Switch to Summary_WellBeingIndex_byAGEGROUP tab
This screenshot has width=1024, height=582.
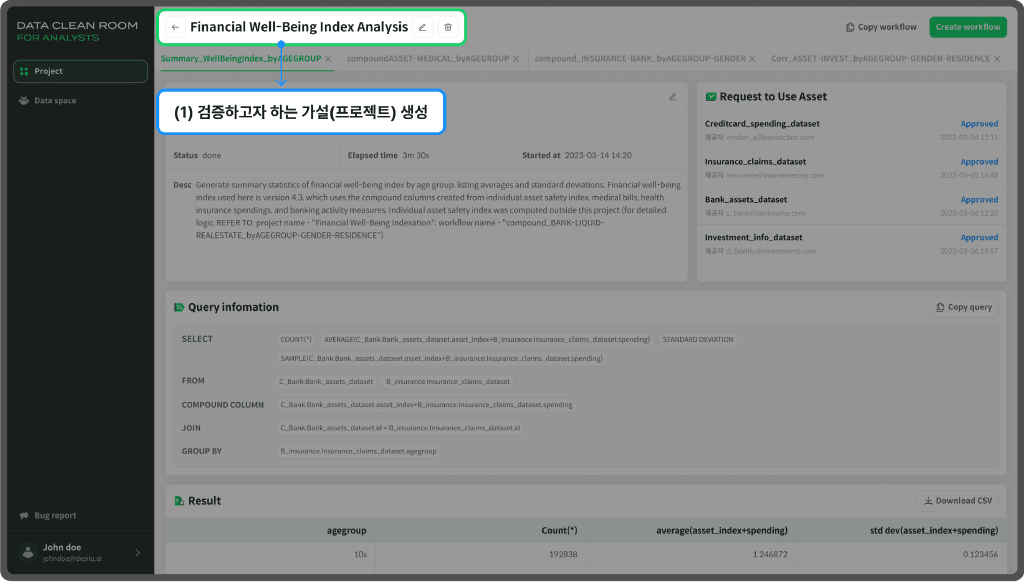[x=241, y=59]
